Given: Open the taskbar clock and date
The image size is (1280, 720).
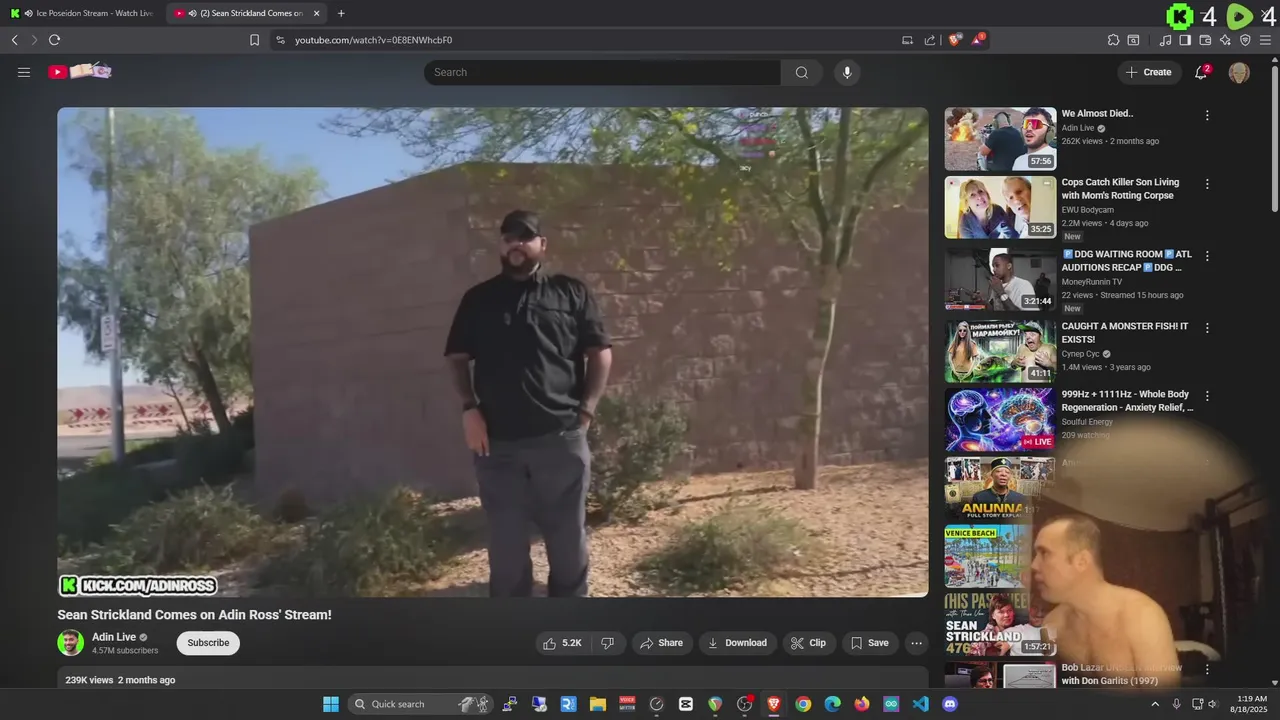Looking at the screenshot, I should (1251, 704).
